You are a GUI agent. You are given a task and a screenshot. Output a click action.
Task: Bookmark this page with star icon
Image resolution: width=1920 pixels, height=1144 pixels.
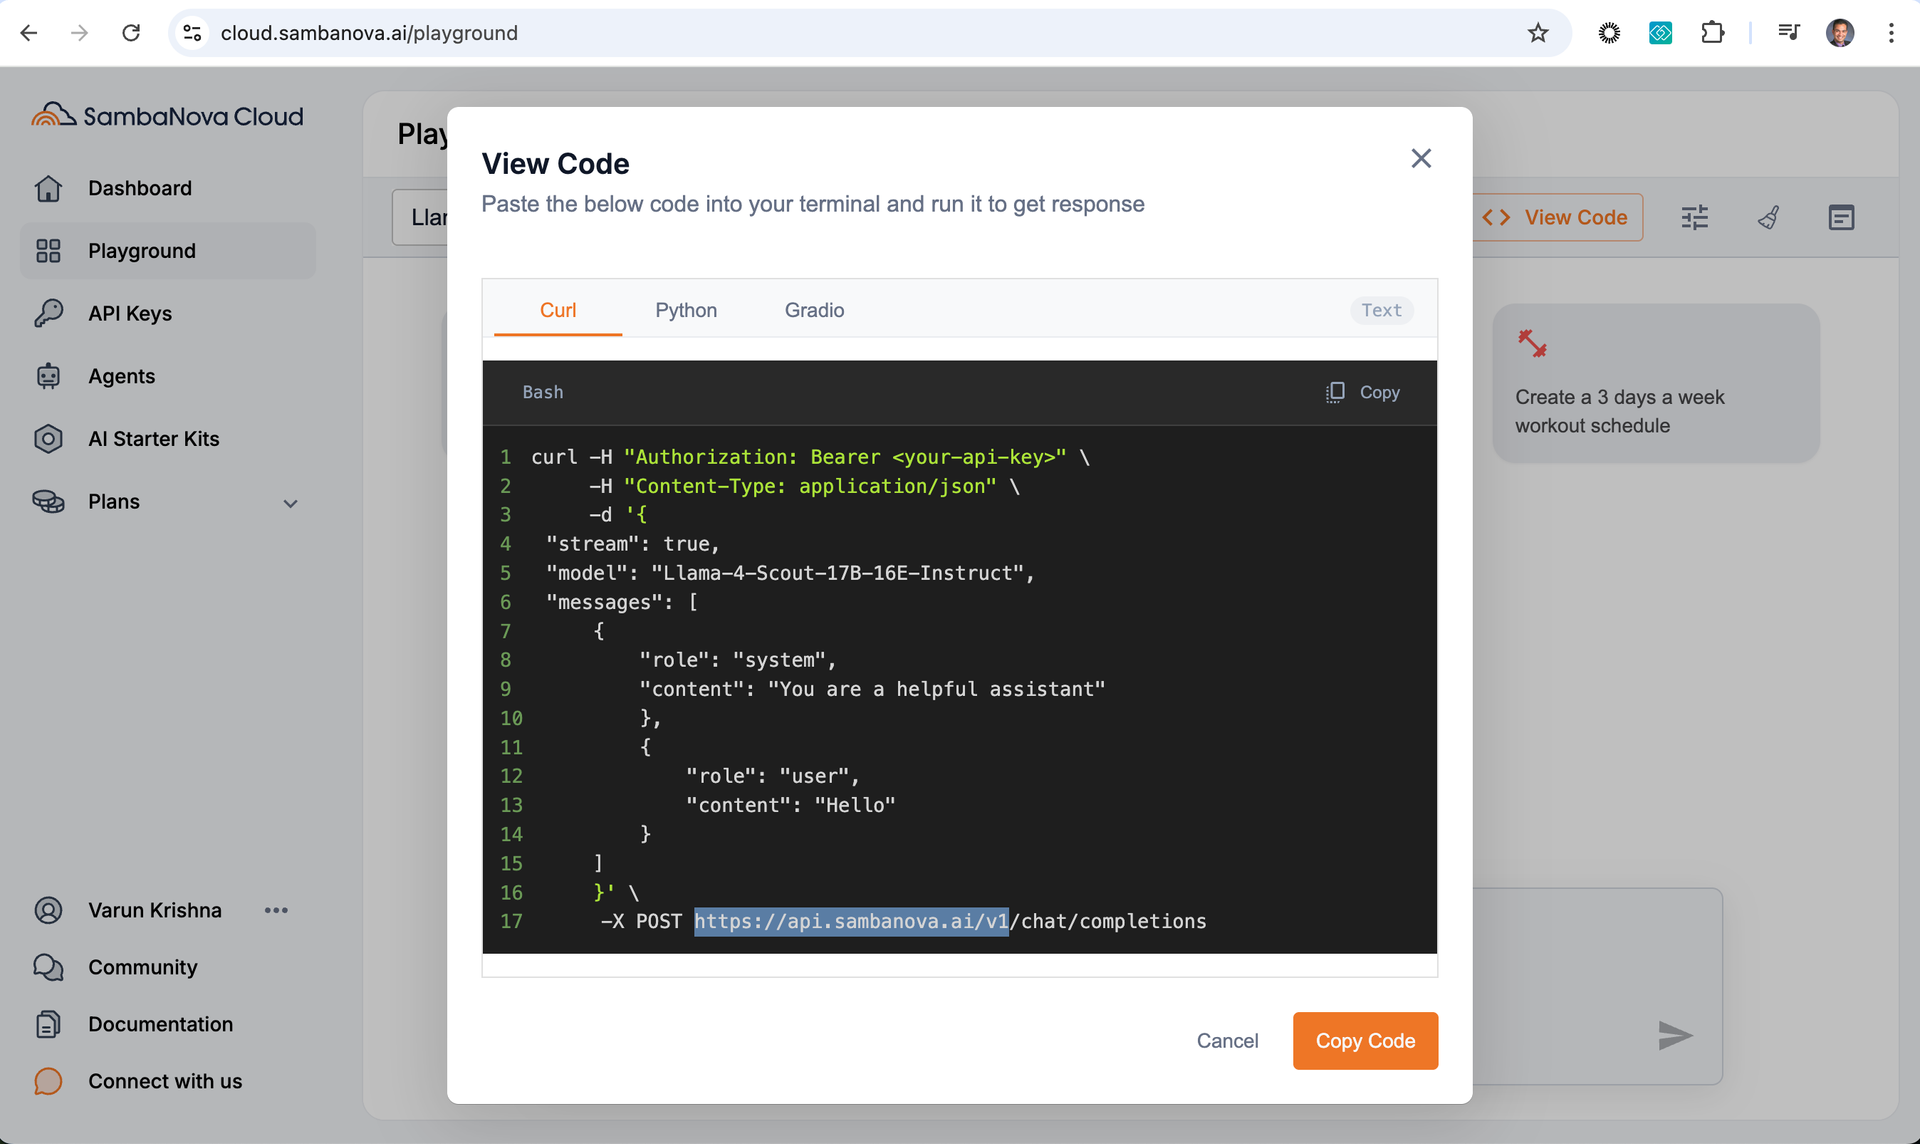coord(1538,33)
